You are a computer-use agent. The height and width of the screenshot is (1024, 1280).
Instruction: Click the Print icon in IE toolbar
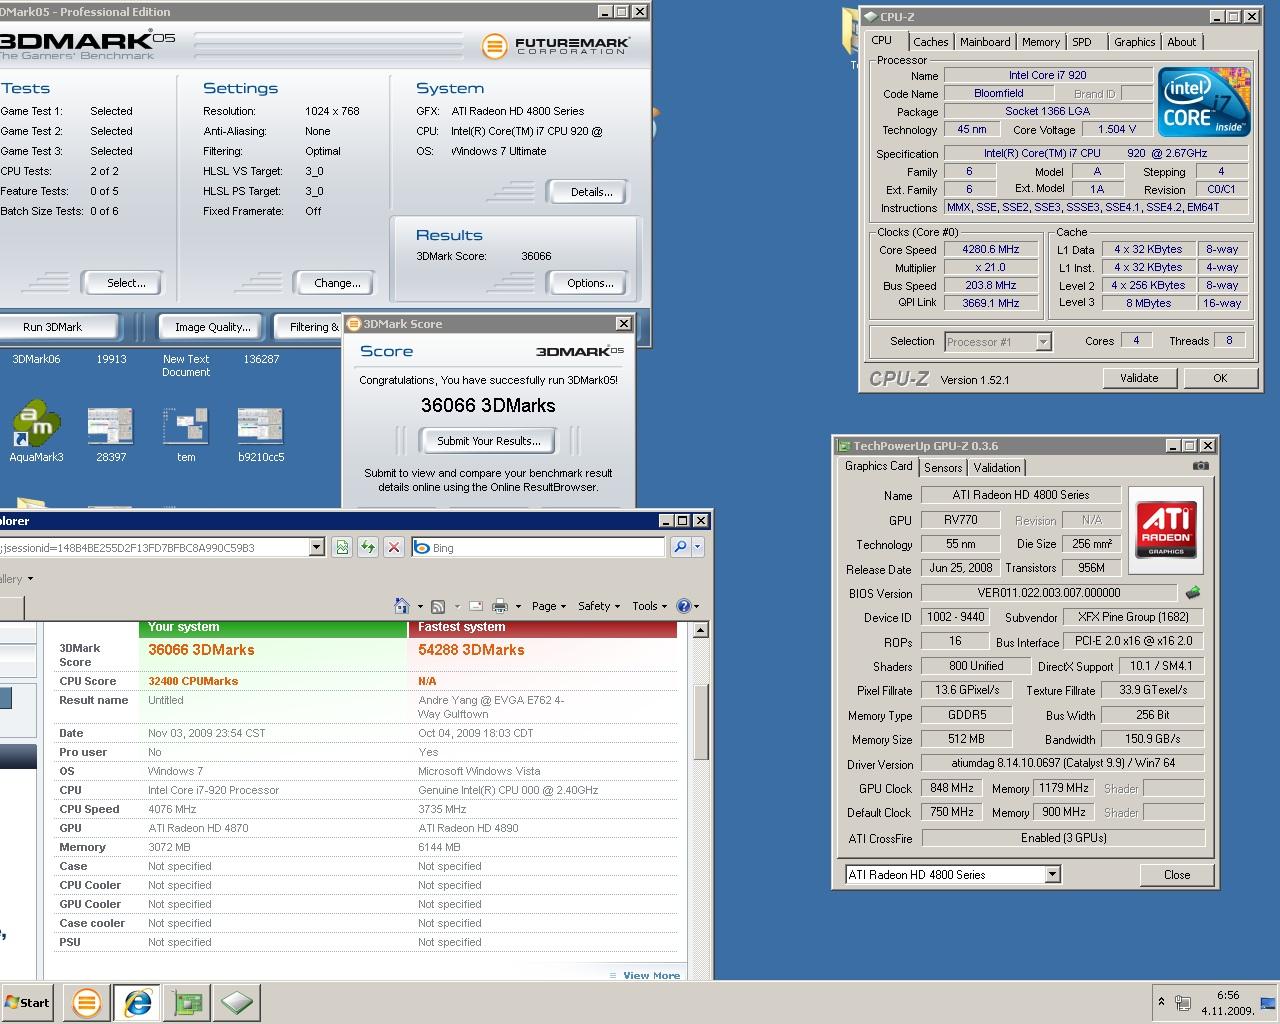500,606
